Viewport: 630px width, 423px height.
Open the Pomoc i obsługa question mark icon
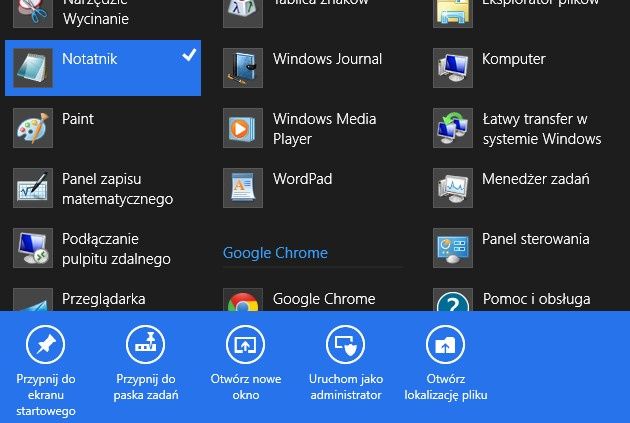tap(453, 300)
